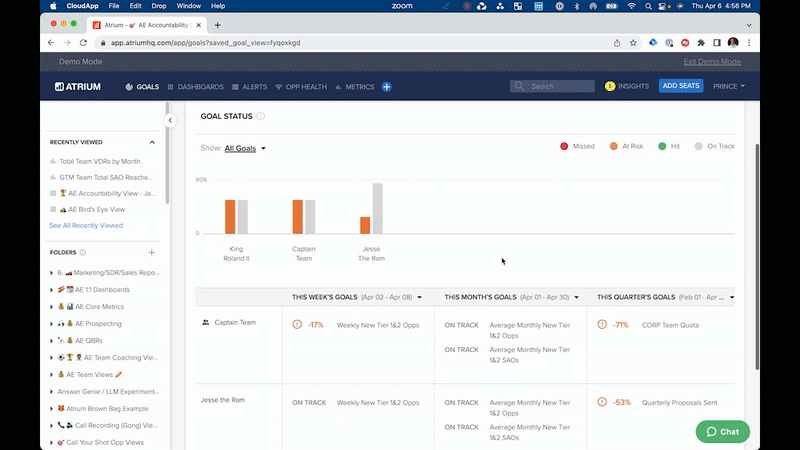Open This Quarter's Goals date dropdown

click(x=732, y=297)
